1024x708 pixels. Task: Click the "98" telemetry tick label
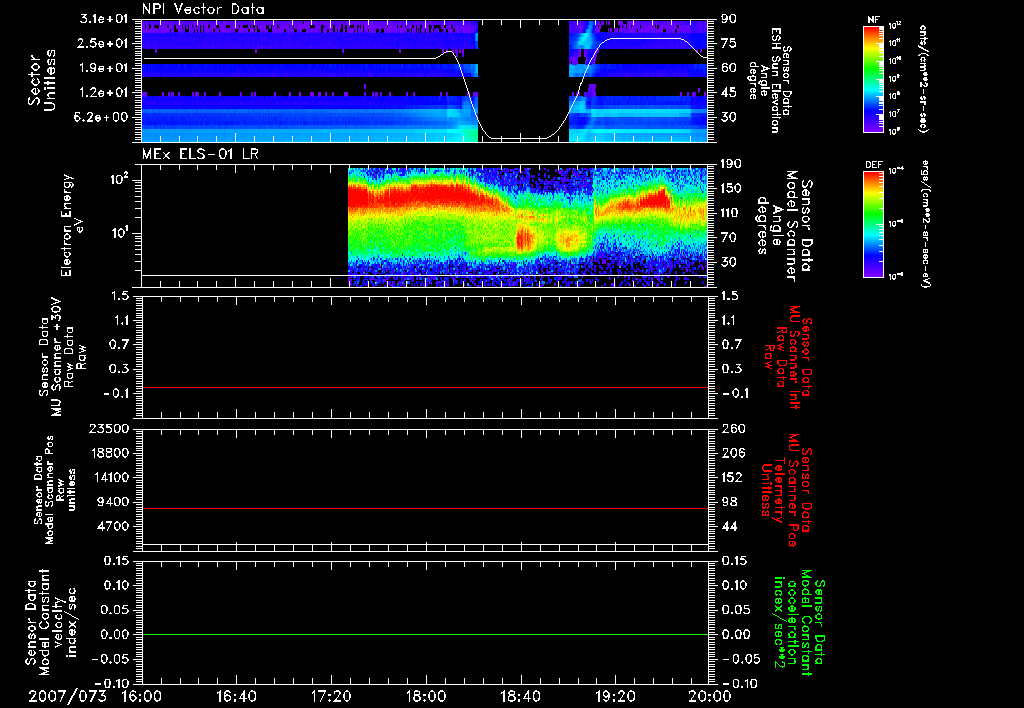[729, 502]
